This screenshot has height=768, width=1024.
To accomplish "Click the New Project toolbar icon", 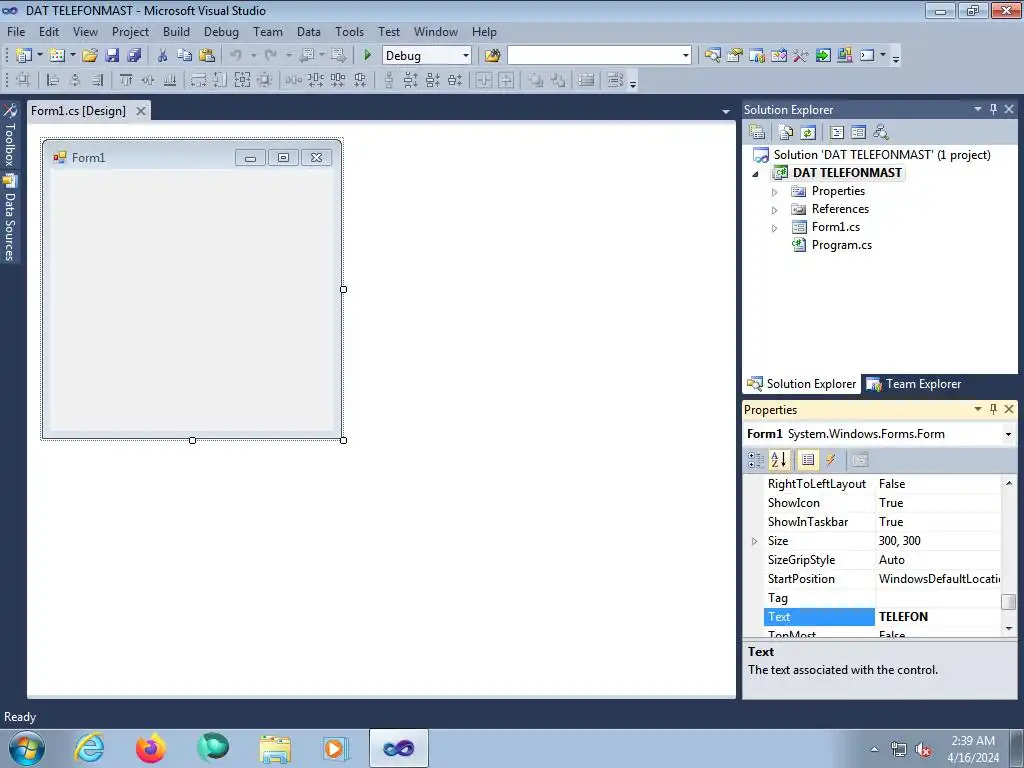I will 24,56.
